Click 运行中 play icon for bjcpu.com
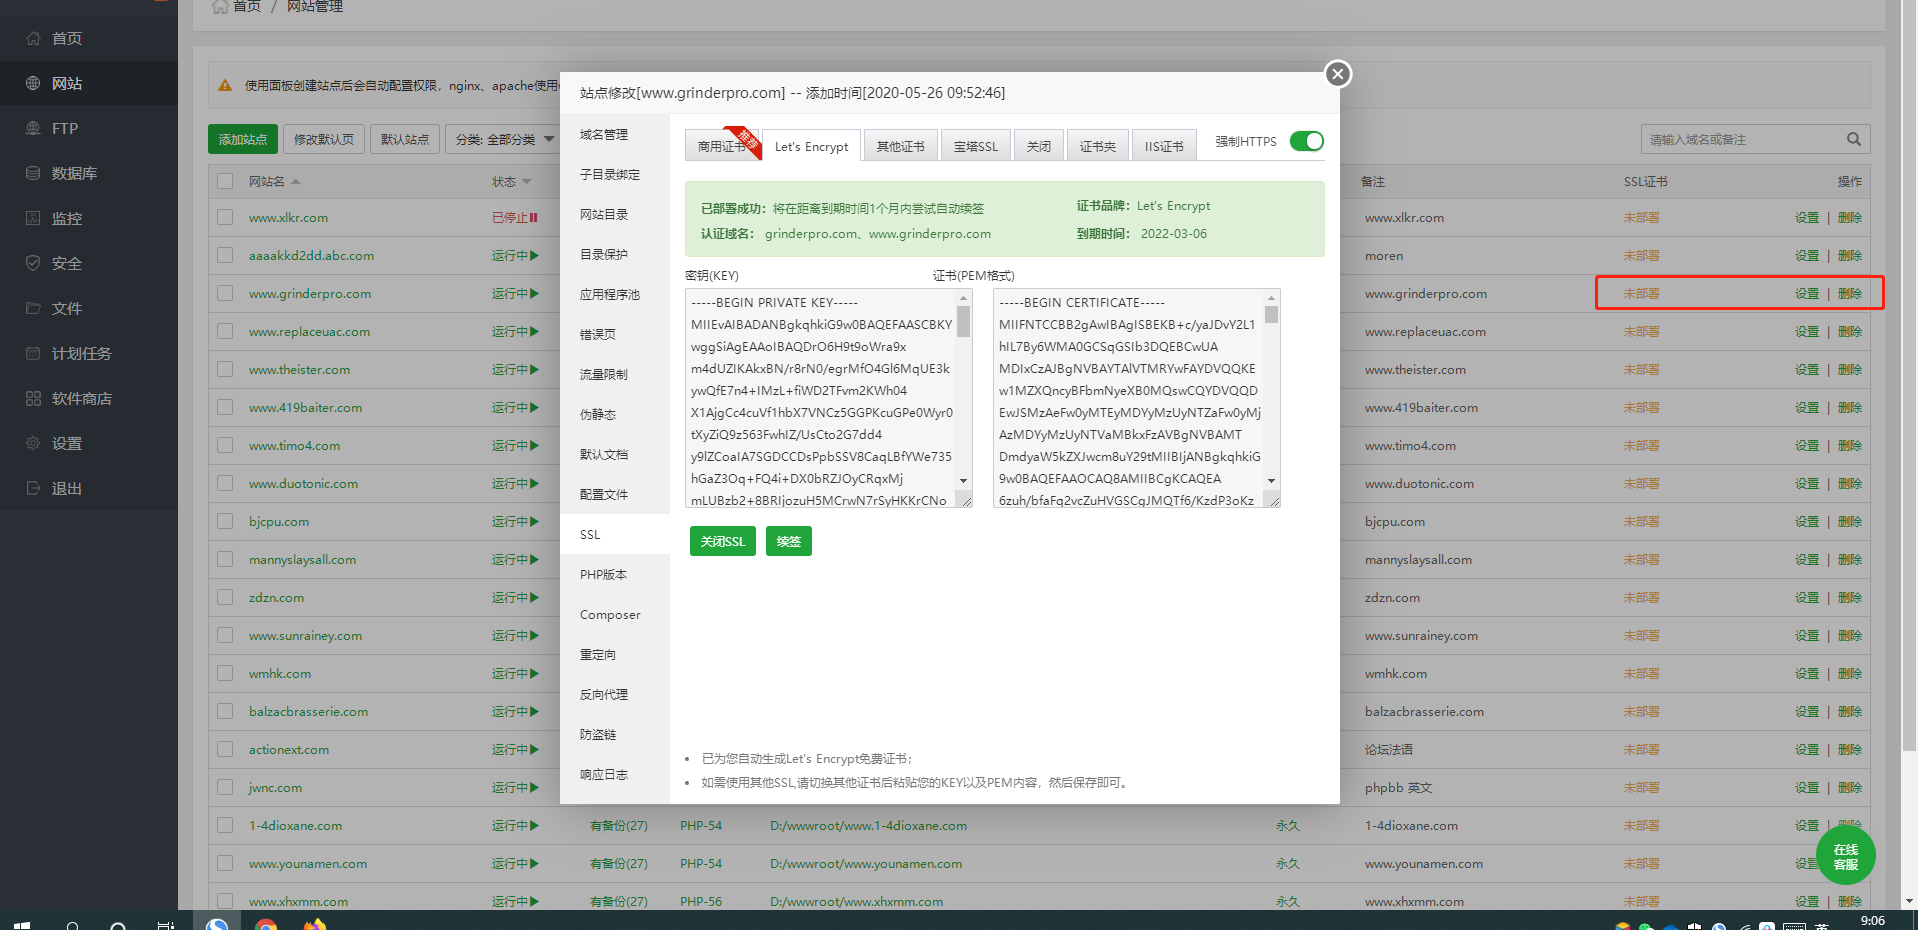 pyautogui.click(x=534, y=521)
